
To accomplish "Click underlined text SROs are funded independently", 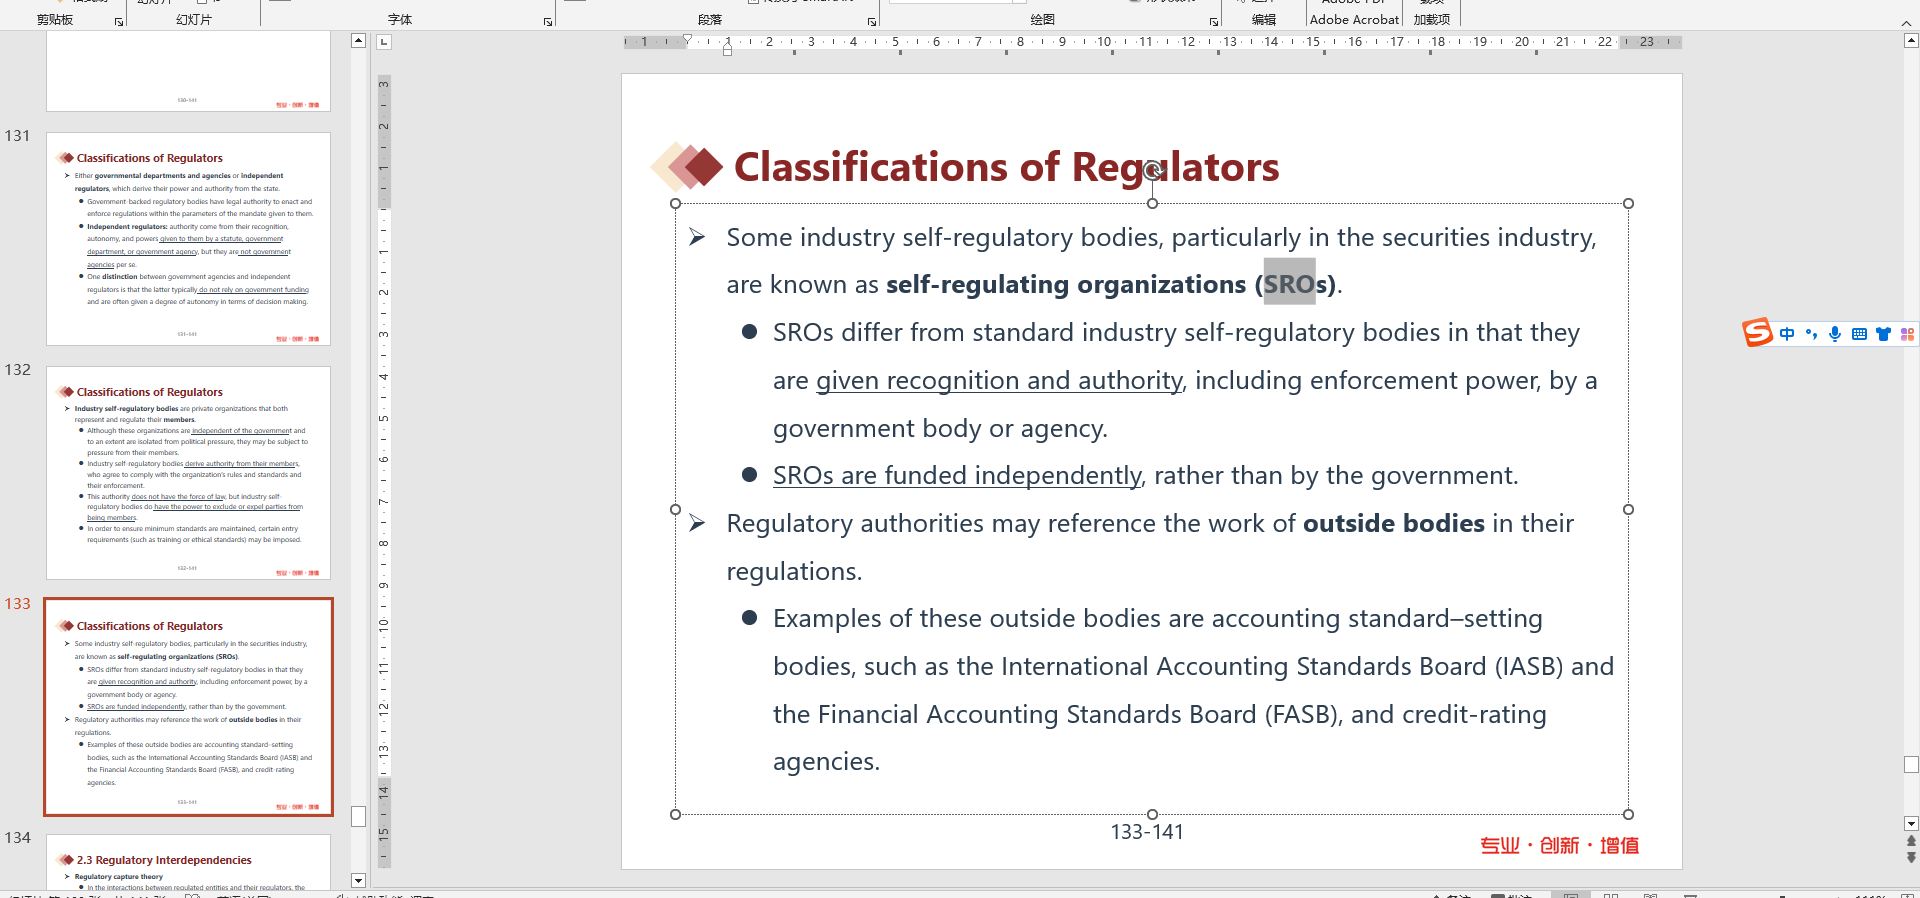I will pos(957,476).
